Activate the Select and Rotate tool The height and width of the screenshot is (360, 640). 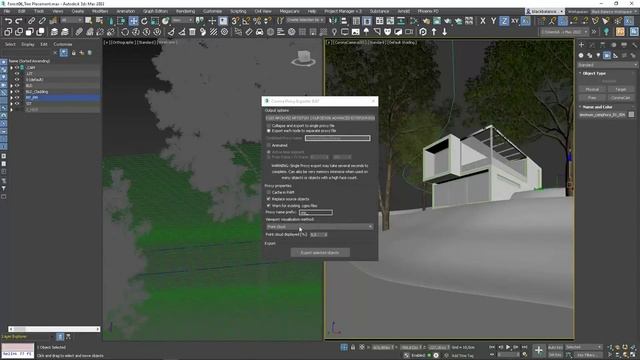pyautogui.click(x=144, y=20)
